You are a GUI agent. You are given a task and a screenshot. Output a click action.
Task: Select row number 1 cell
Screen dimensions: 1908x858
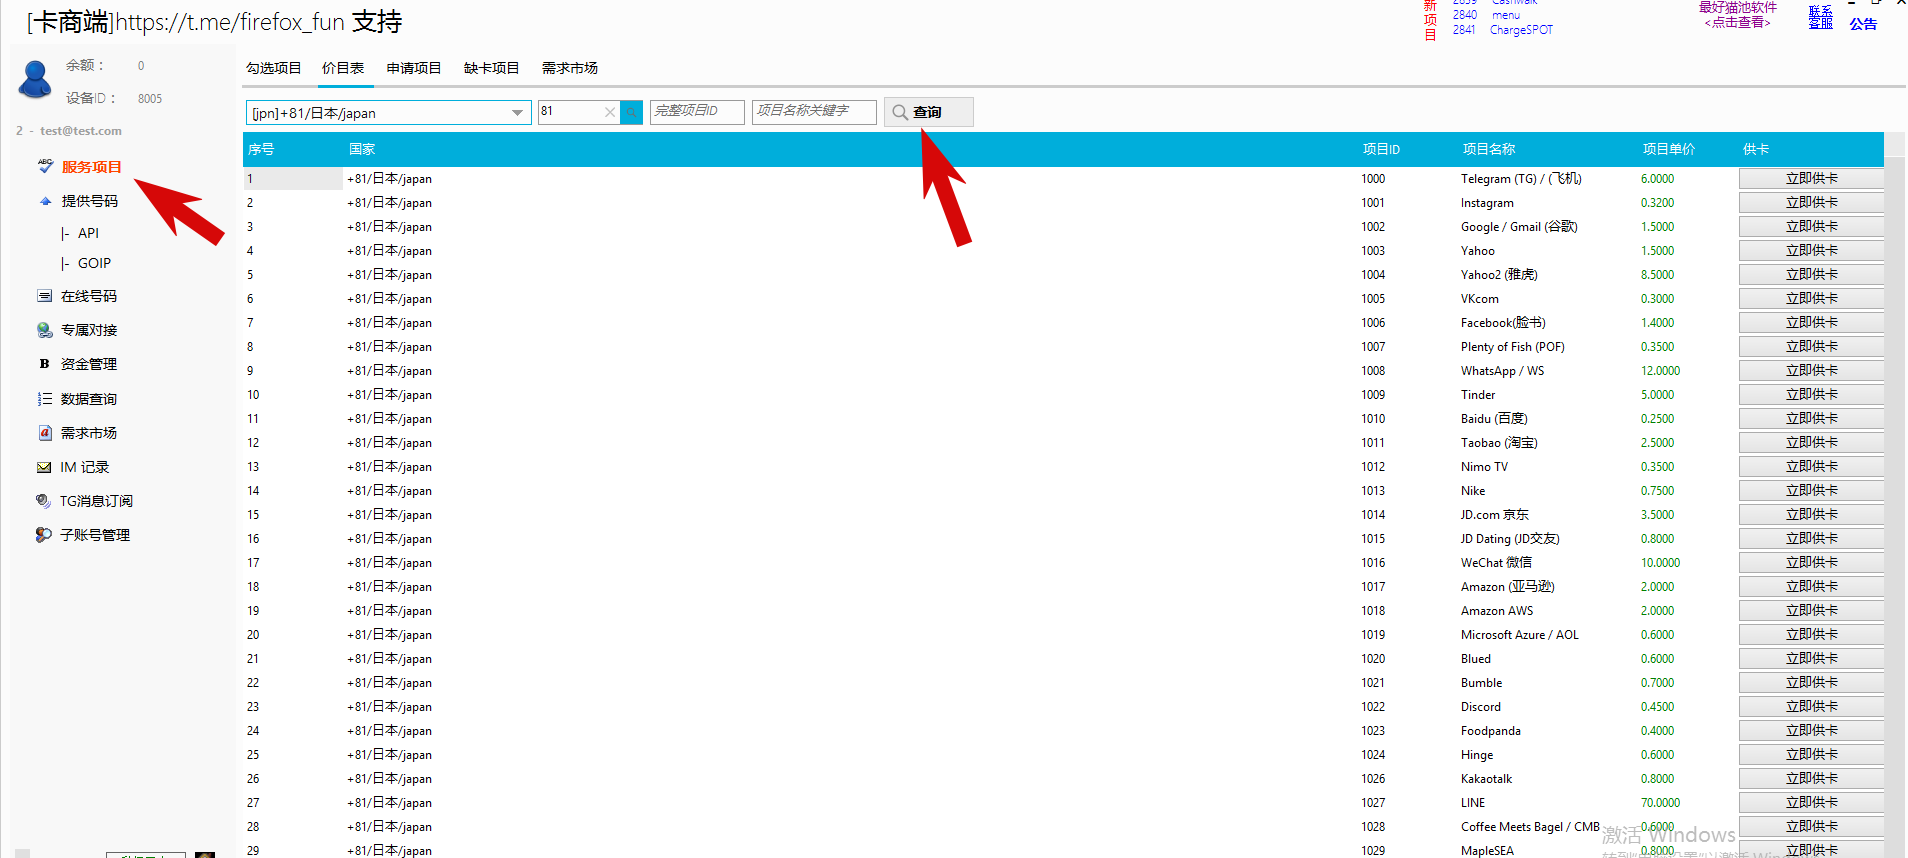tap(292, 179)
